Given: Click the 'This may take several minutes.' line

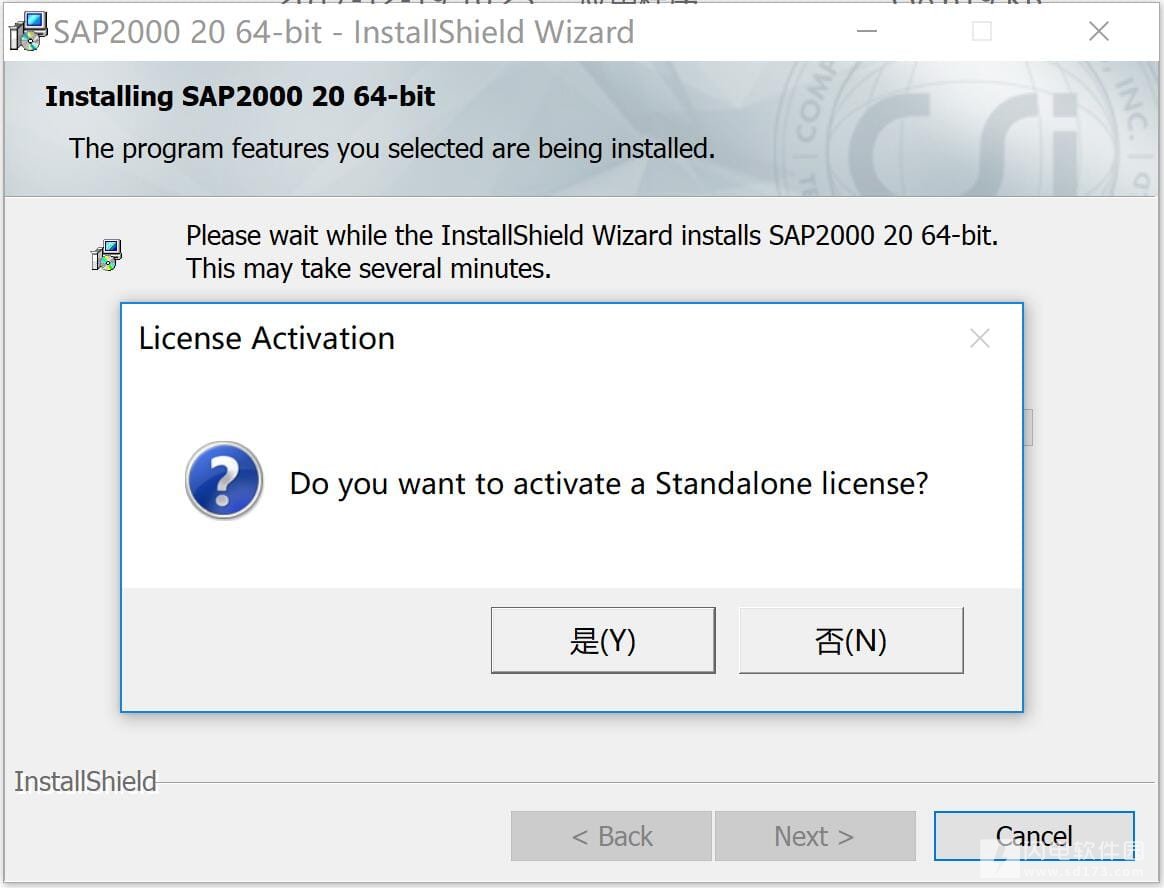Looking at the screenshot, I should click(x=368, y=269).
